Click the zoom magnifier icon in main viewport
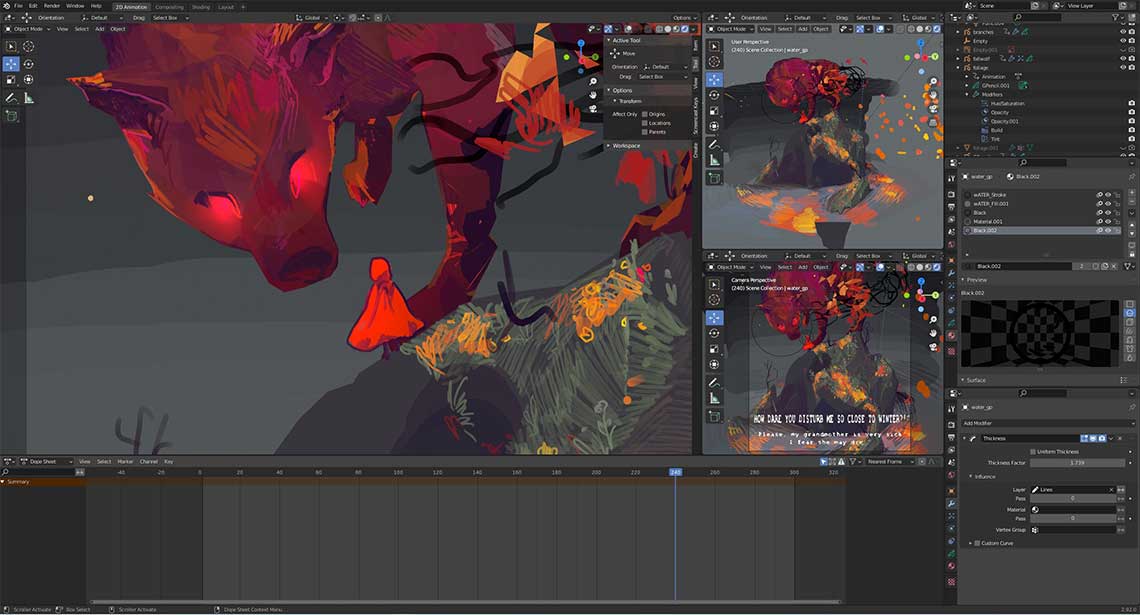This screenshot has width=1140, height=615. point(593,81)
